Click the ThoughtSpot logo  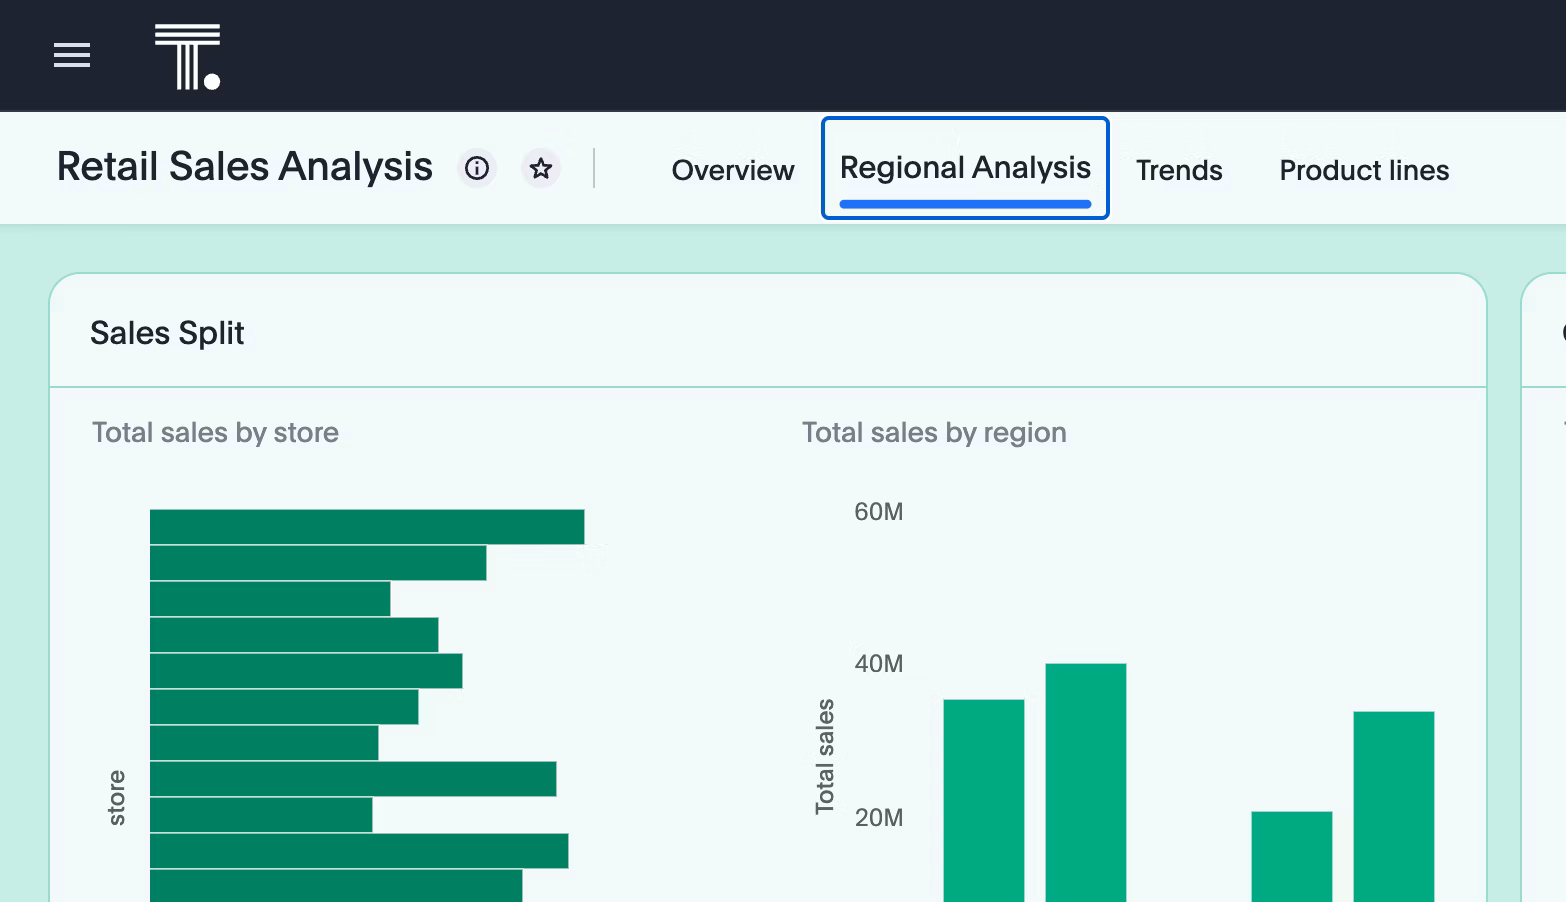point(187,57)
